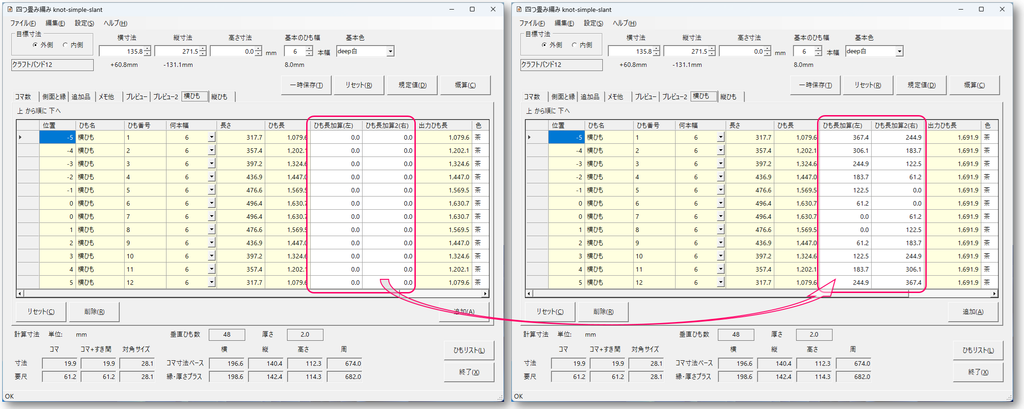The image size is (1024, 409).
Task: Click 位置 column header in left window
Action: (x=56, y=125)
